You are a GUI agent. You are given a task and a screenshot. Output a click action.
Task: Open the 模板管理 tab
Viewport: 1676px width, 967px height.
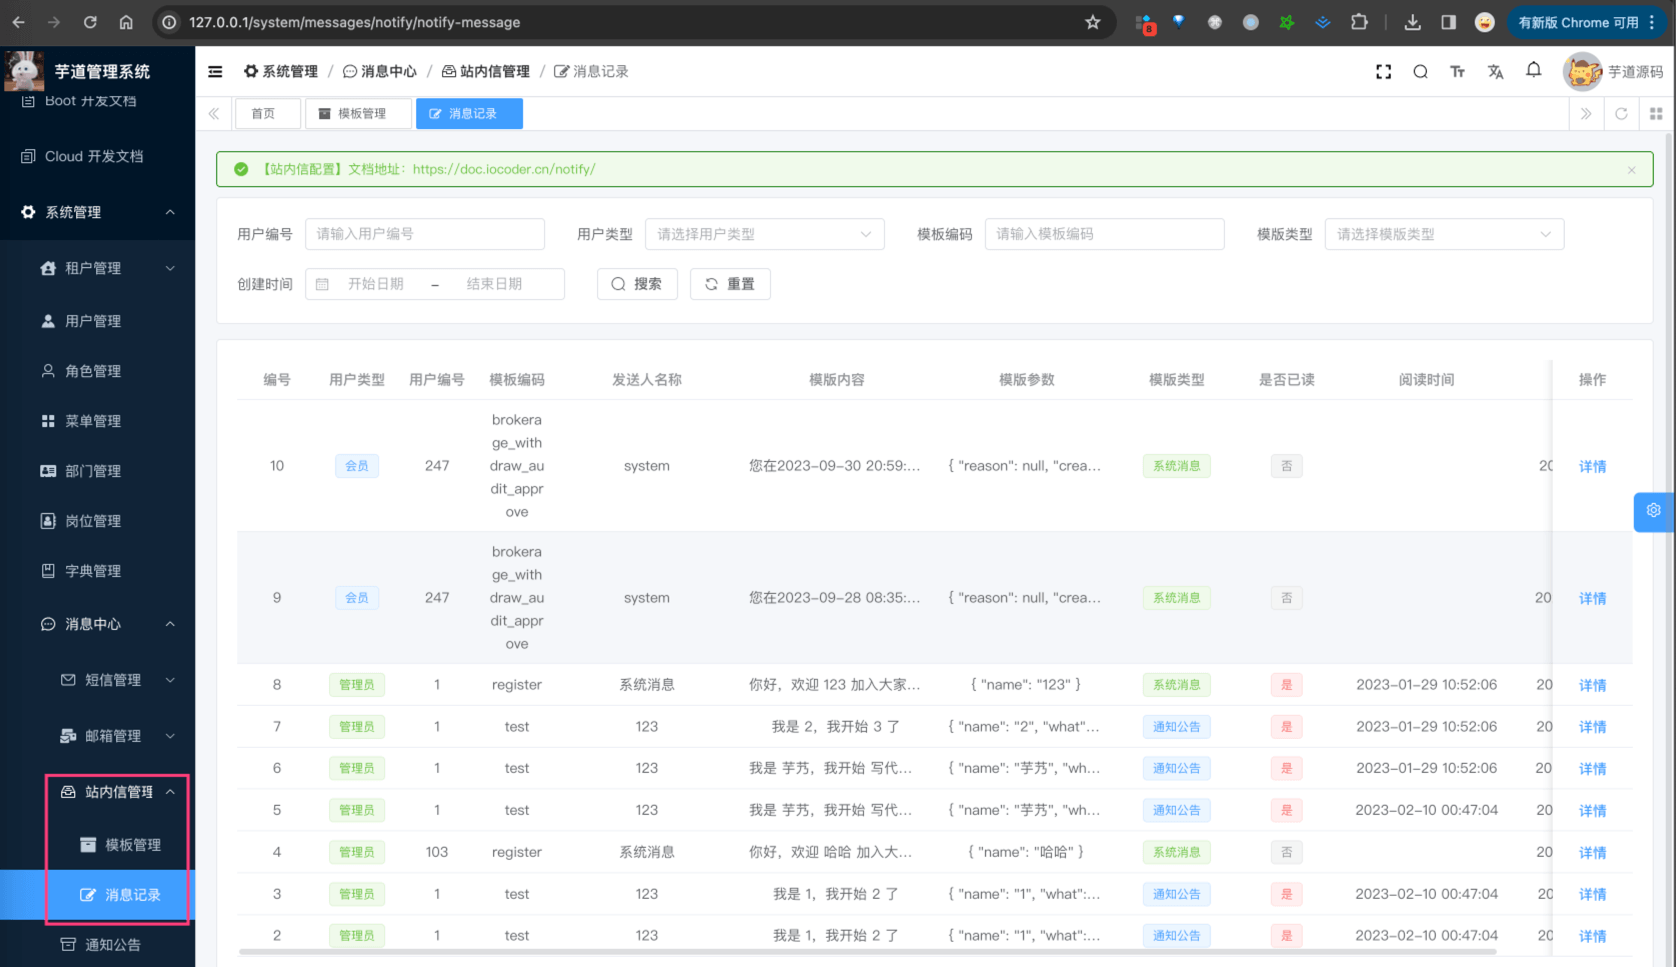click(358, 113)
